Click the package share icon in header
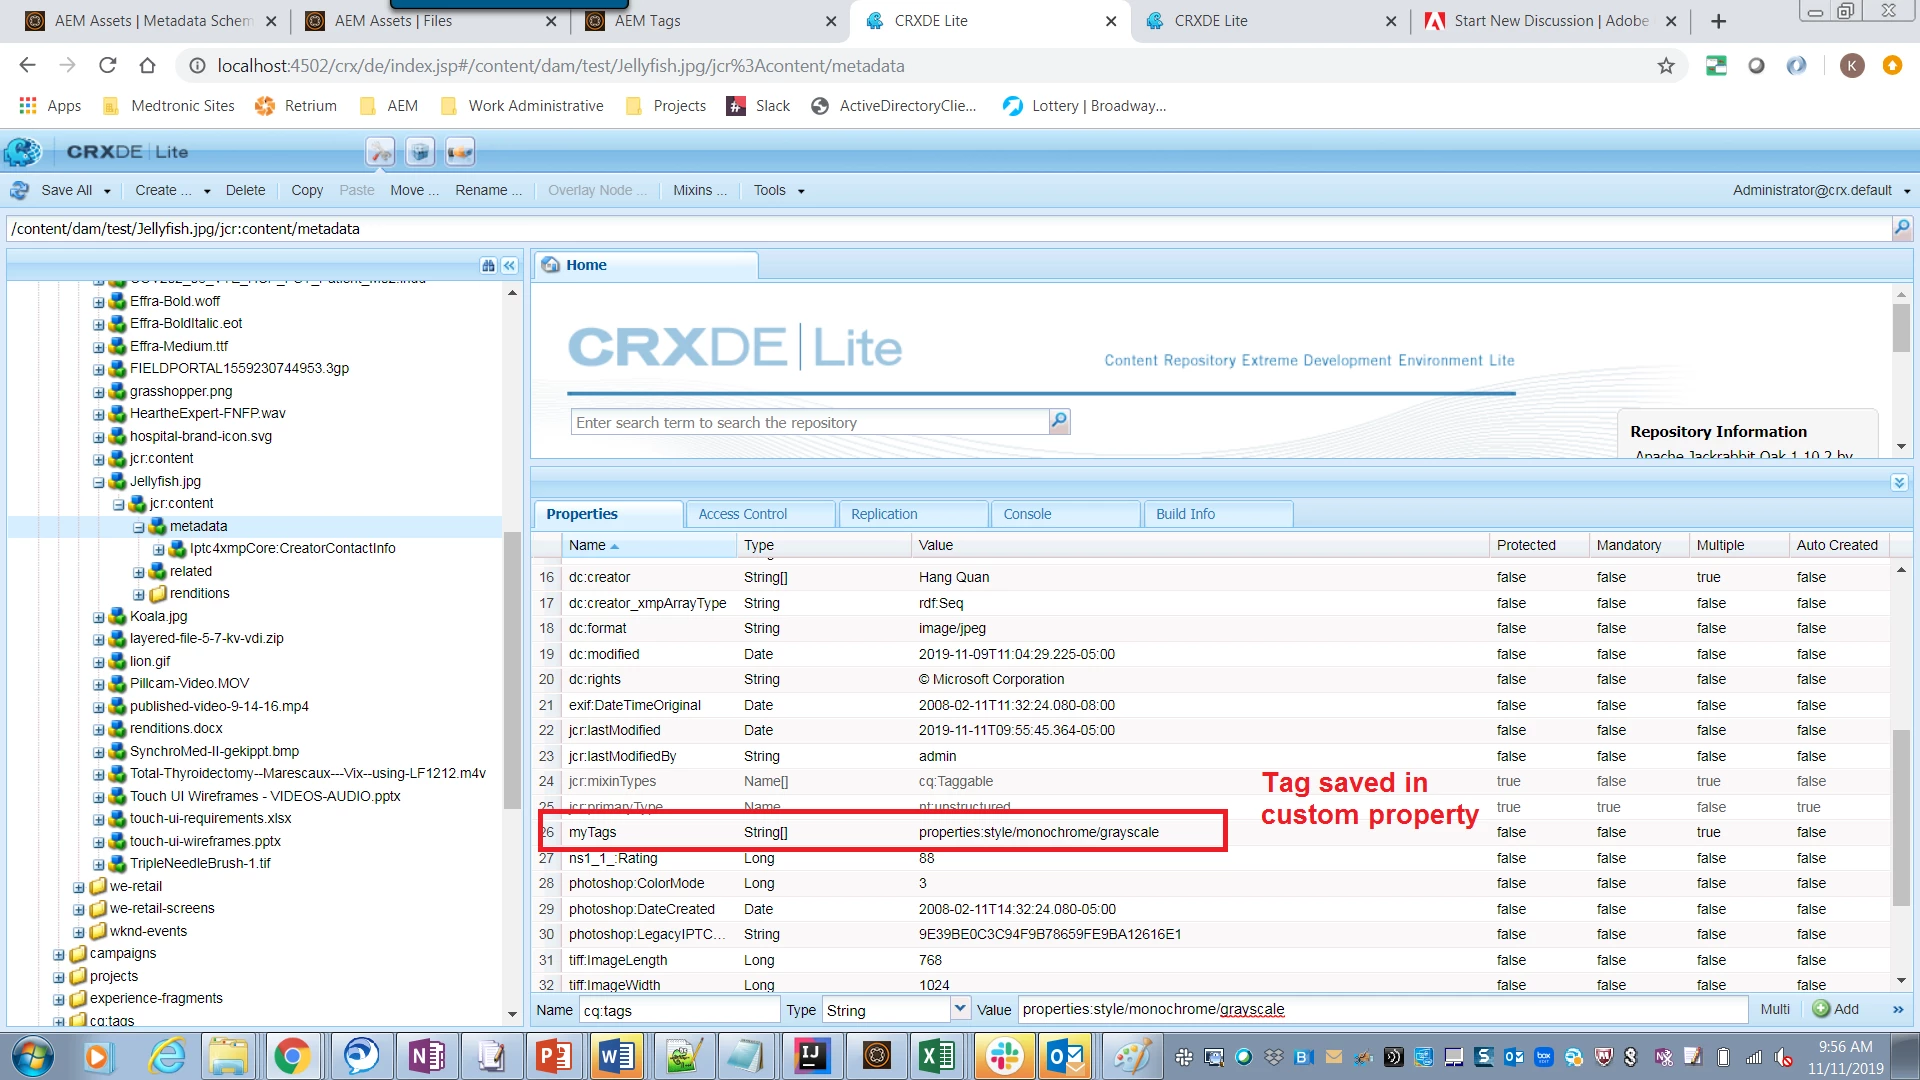The height and width of the screenshot is (1080, 1920). click(460, 152)
